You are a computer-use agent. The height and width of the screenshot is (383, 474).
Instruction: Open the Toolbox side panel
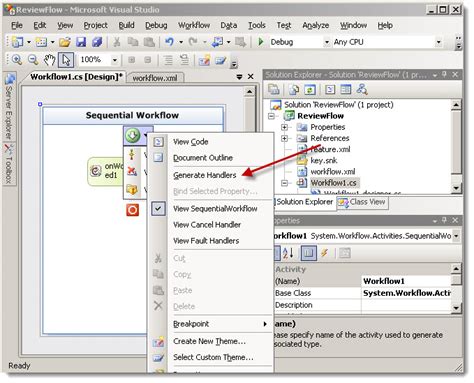pos(9,164)
